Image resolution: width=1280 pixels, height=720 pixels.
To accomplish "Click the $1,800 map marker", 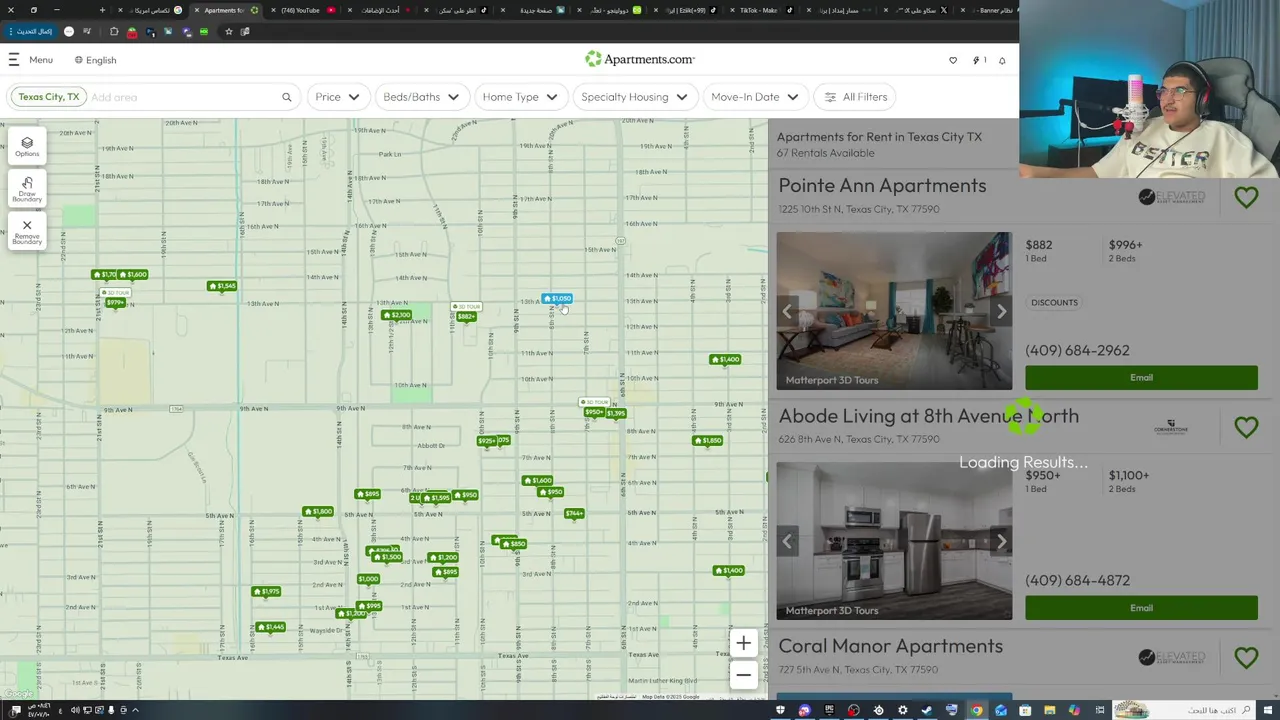I will point(318,512).
